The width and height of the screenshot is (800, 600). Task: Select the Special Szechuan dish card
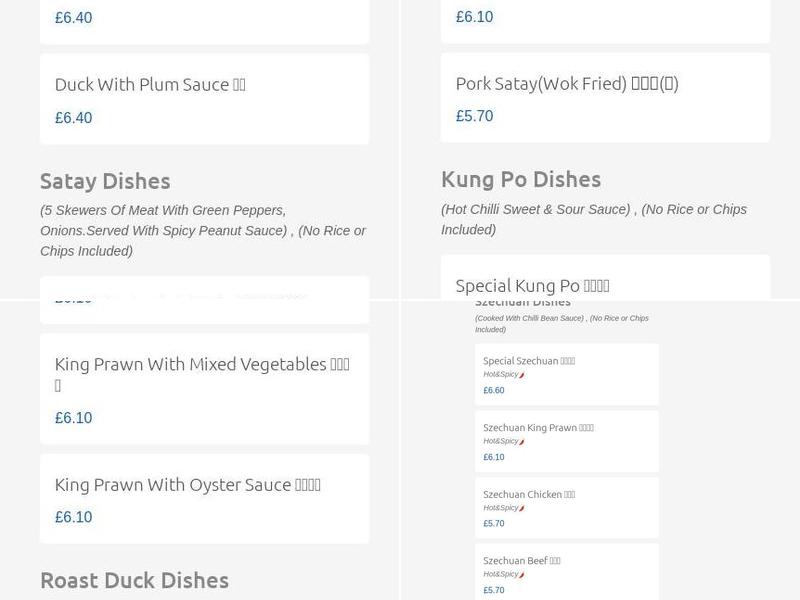click(x=566, y=373)
